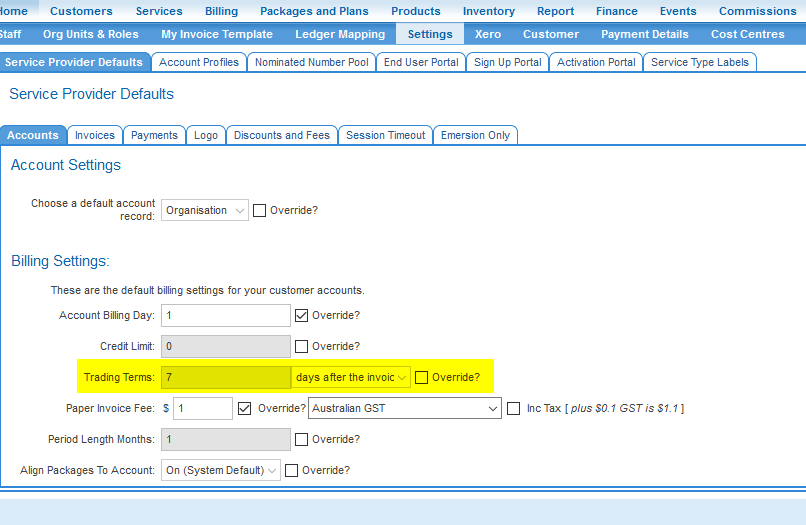Select the Discounts and Fees tab
The height and width of the screenshot is (525, 806).
(x=281, y=135)
